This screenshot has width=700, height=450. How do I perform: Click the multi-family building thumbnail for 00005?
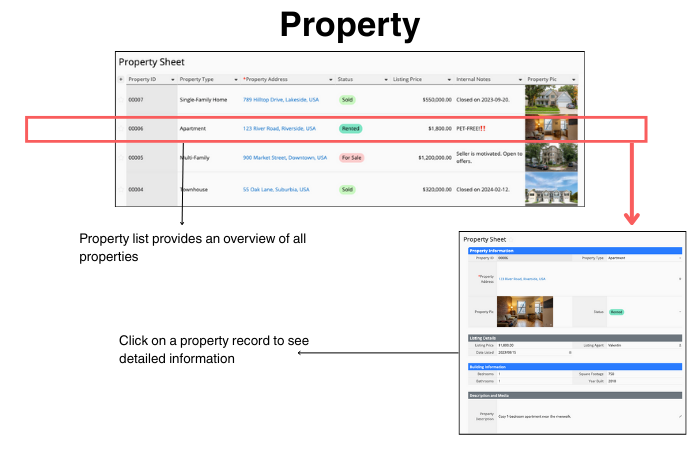coord(550,158)
